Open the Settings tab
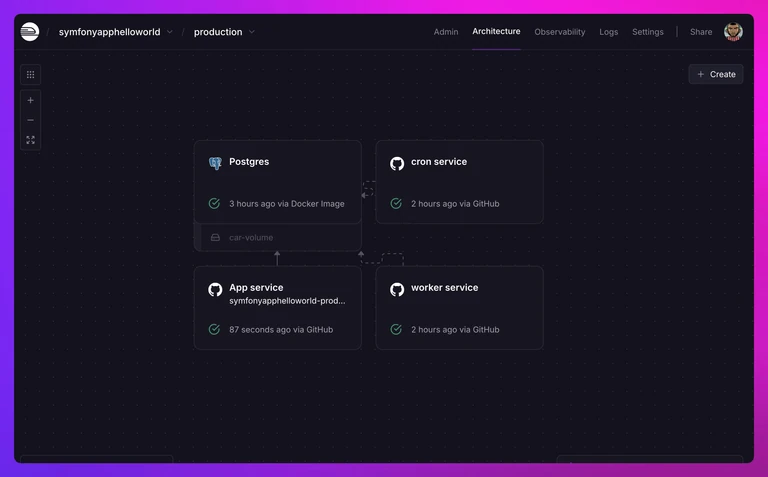This screenshot has width=768, height=477. coord(648,32)
